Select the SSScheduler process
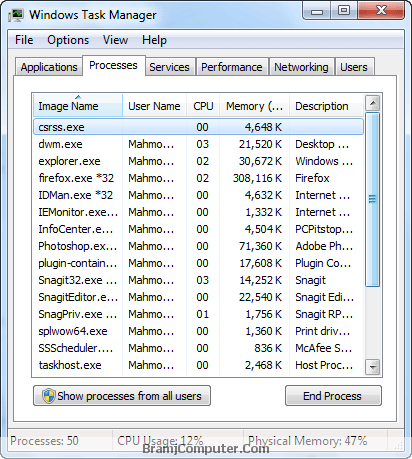The height and width of the screenshot is (459, 412). tap(198, 348)
